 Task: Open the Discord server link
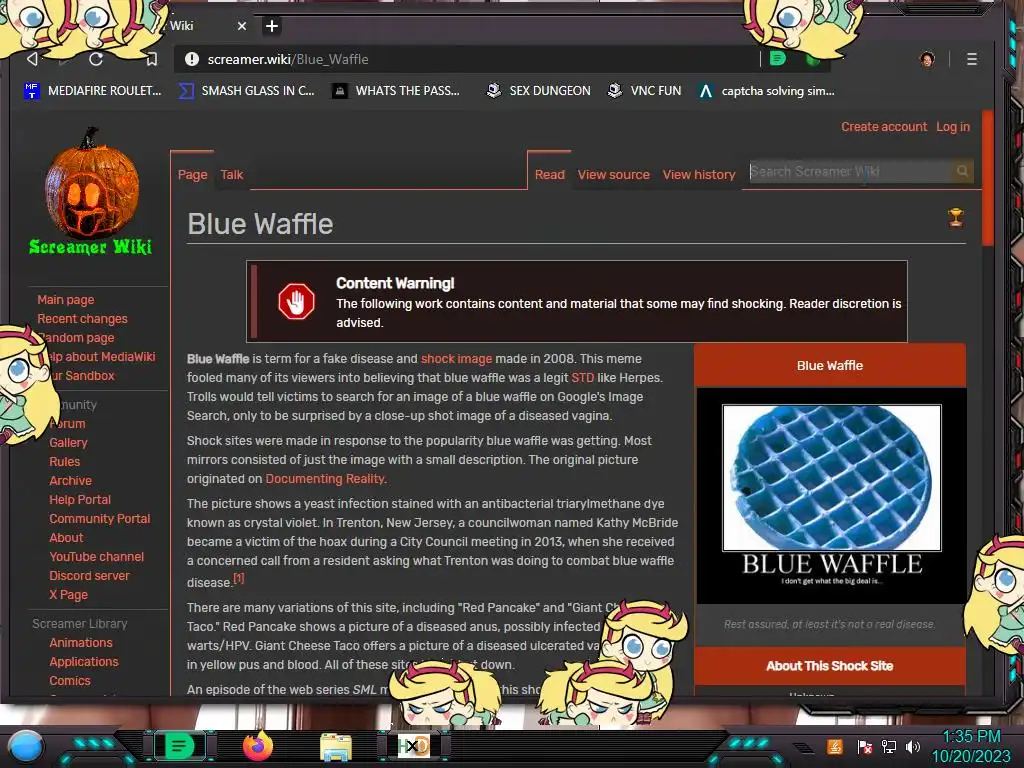point(89,575)
